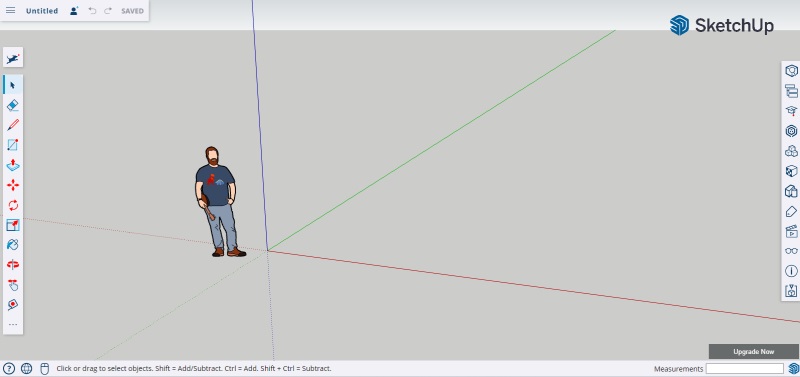The image size is (800, 377).
Task: Open the Instructor graduation cap panel
Action: [x=791, y=111]
